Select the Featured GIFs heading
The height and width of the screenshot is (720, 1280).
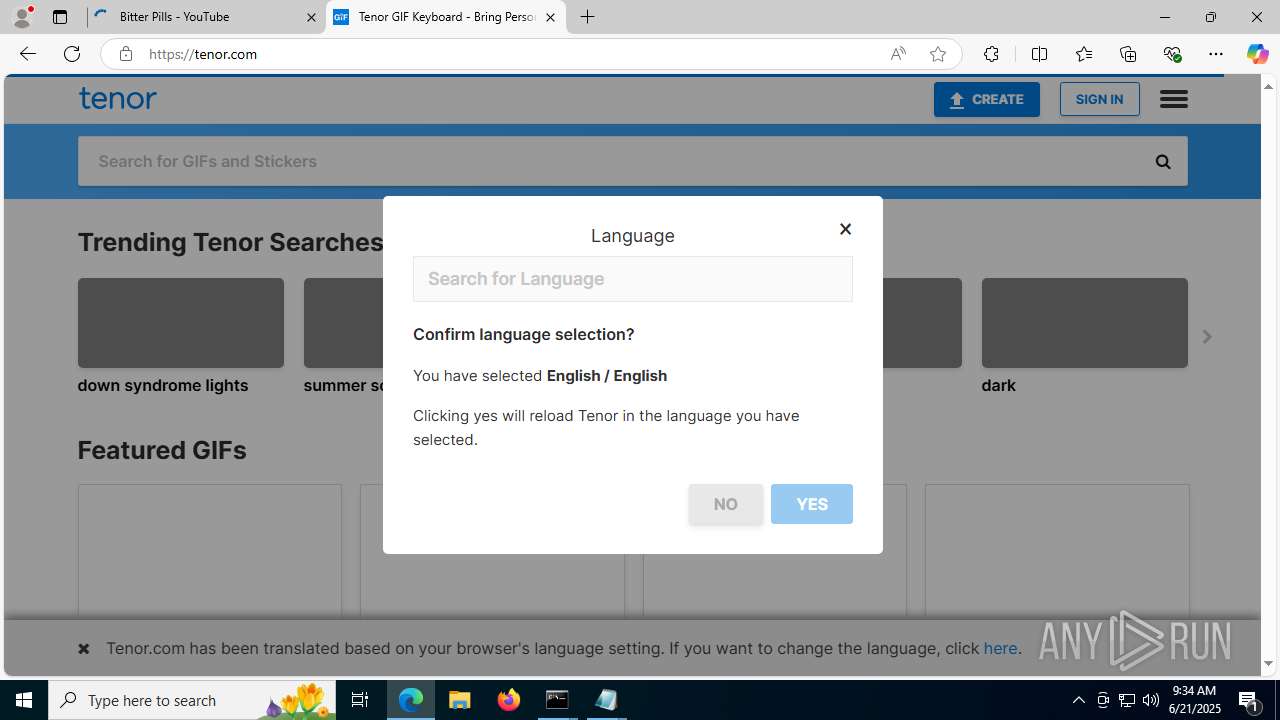[162, 450]
